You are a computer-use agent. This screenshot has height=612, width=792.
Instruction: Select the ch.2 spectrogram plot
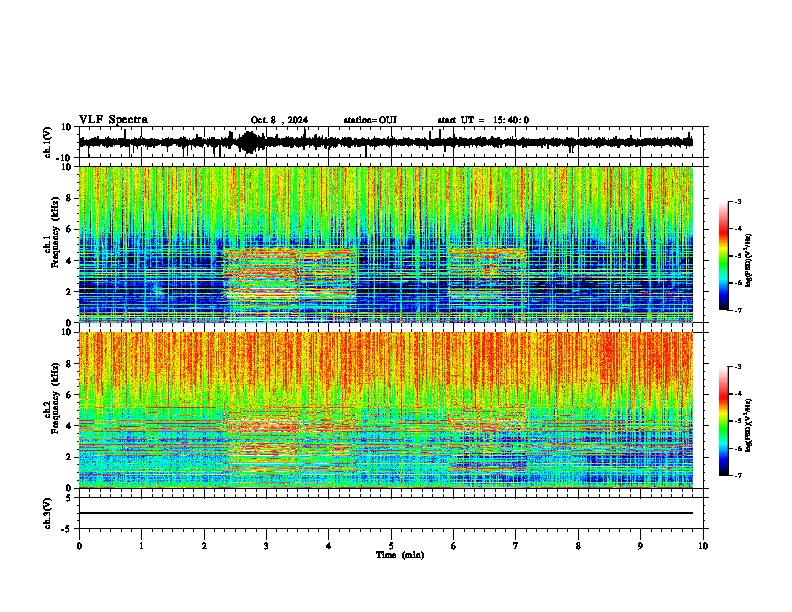(386, 410)
